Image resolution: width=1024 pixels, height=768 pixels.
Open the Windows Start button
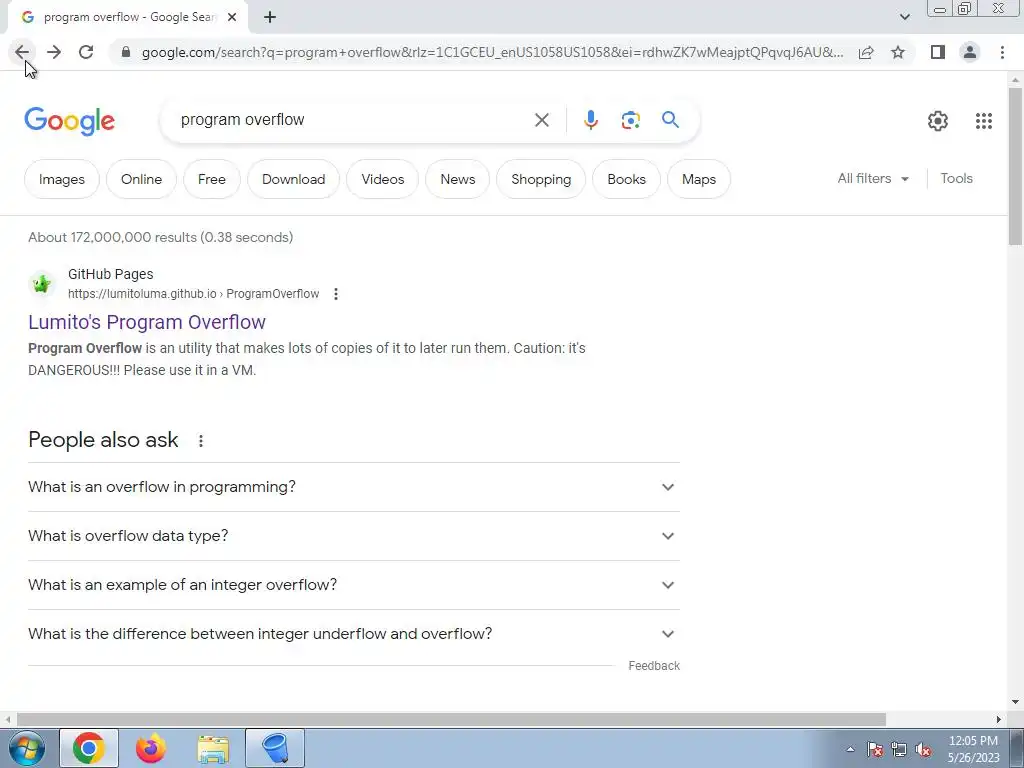pyautogui.click(x=26, y=748)
